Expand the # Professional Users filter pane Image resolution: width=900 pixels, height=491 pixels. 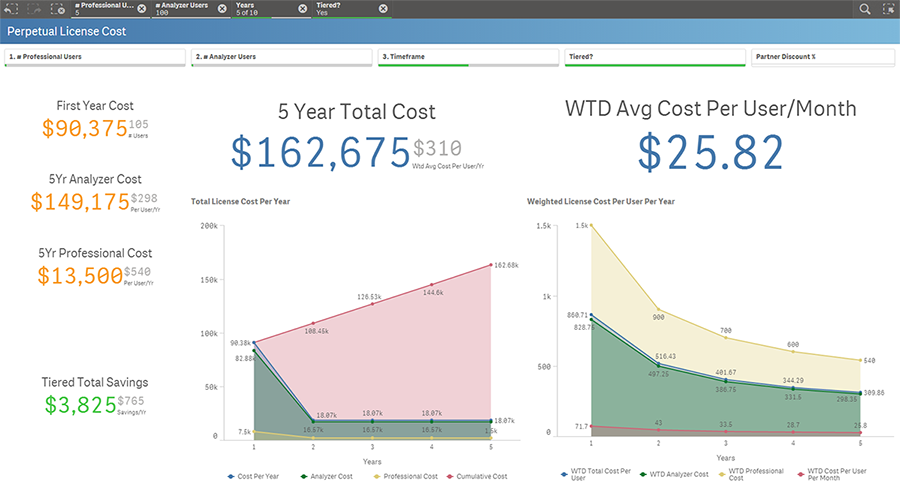(x=95, y=57)
